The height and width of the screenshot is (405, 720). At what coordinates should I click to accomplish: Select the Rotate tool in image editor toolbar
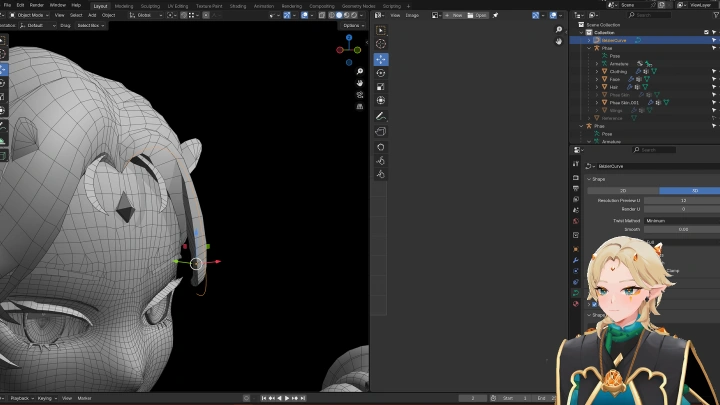381,73
